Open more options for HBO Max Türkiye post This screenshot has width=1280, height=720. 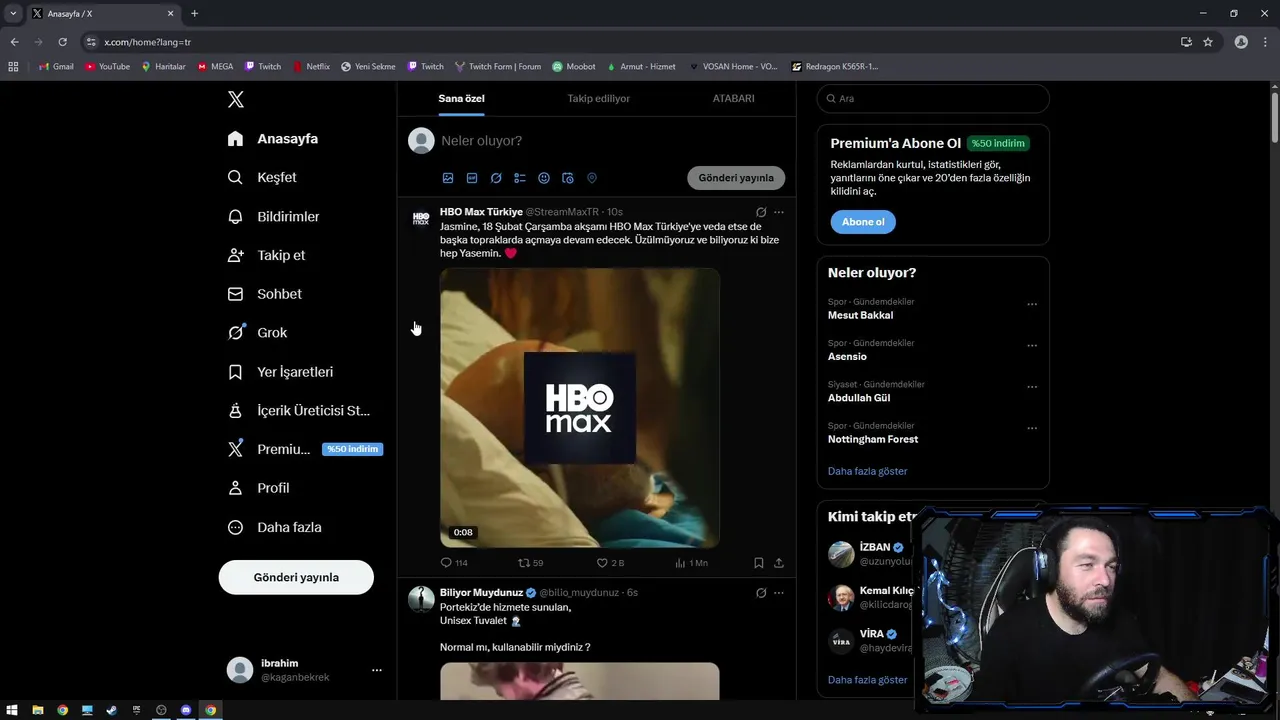pyautogui.click(x=779, y=212)
